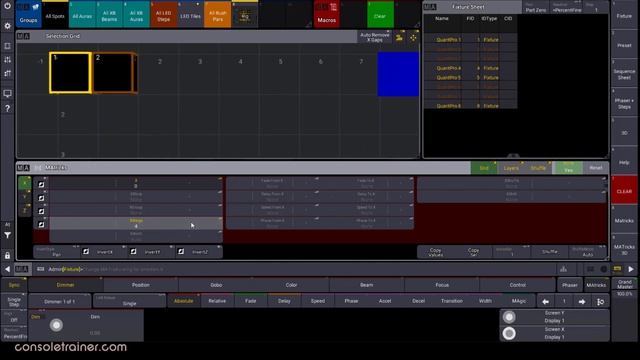Click the yellow icon left of the play arrow

tap(617, 269)
